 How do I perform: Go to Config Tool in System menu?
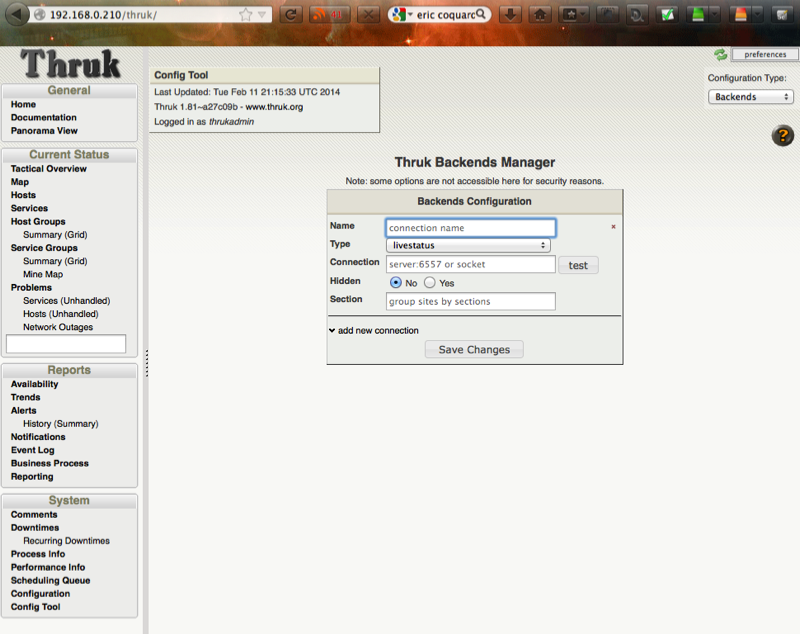[x=35, y=607]
